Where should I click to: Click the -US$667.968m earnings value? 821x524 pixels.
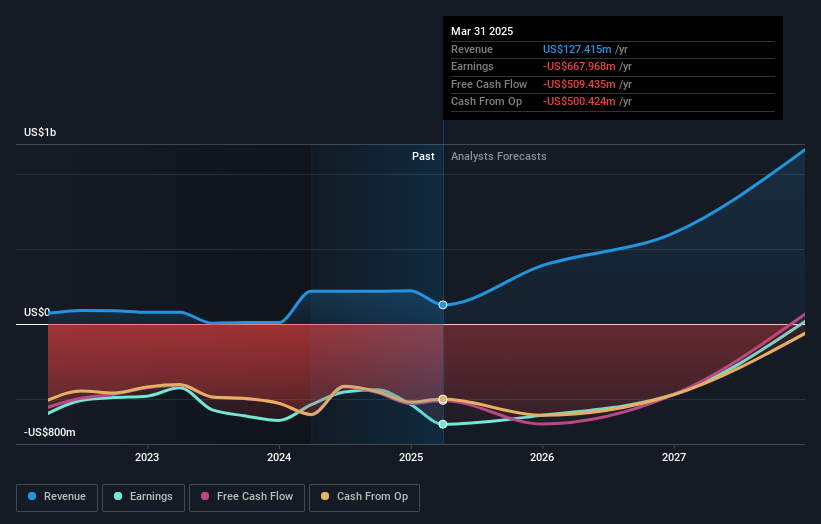point(579,66)
